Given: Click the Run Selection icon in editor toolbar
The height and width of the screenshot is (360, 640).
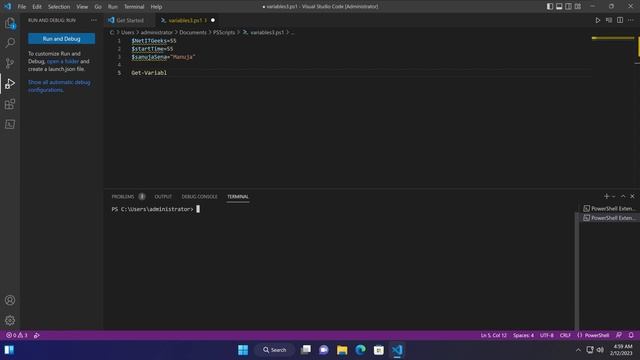Looking at the screenshot, I should 609,20.
